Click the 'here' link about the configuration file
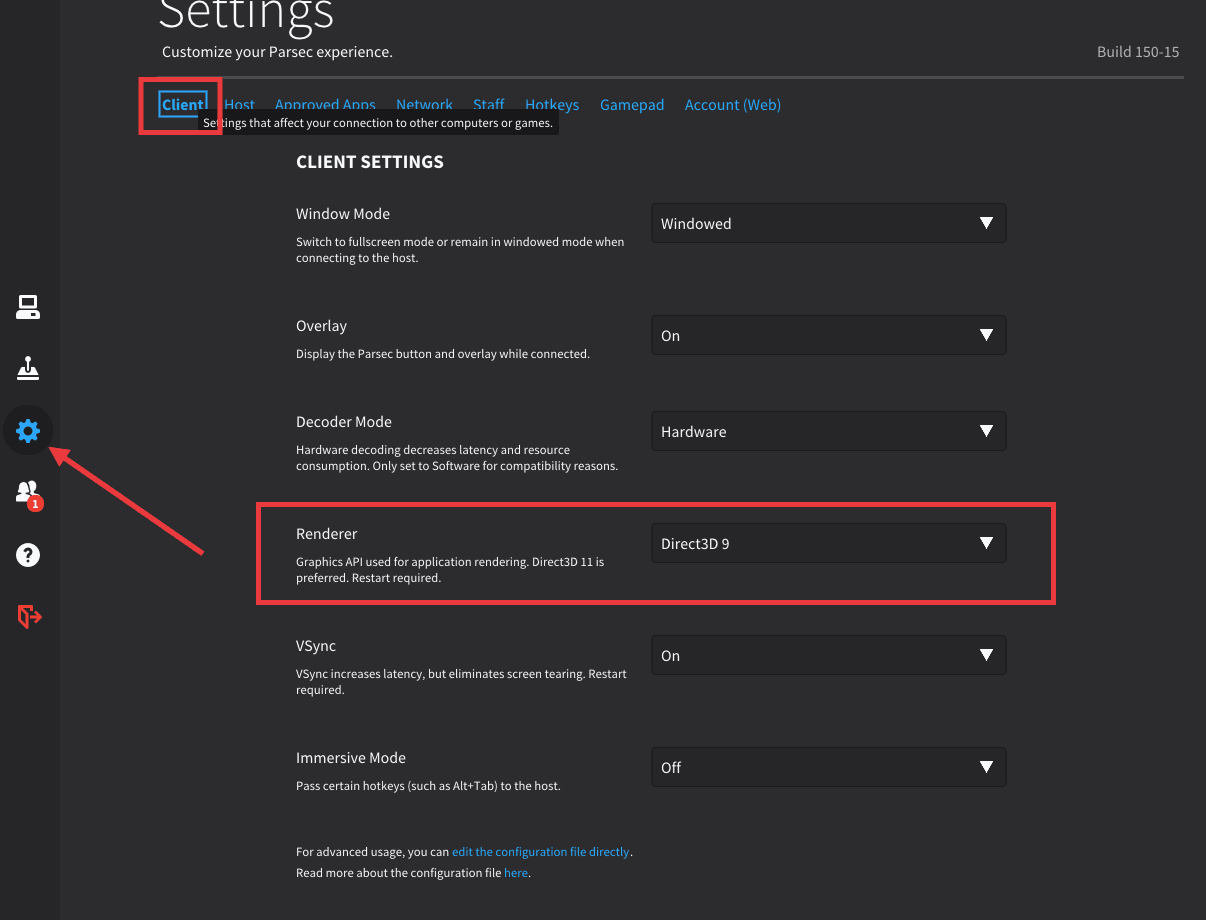The height and width of the screenshot is (920, 1206). point(515,873)
